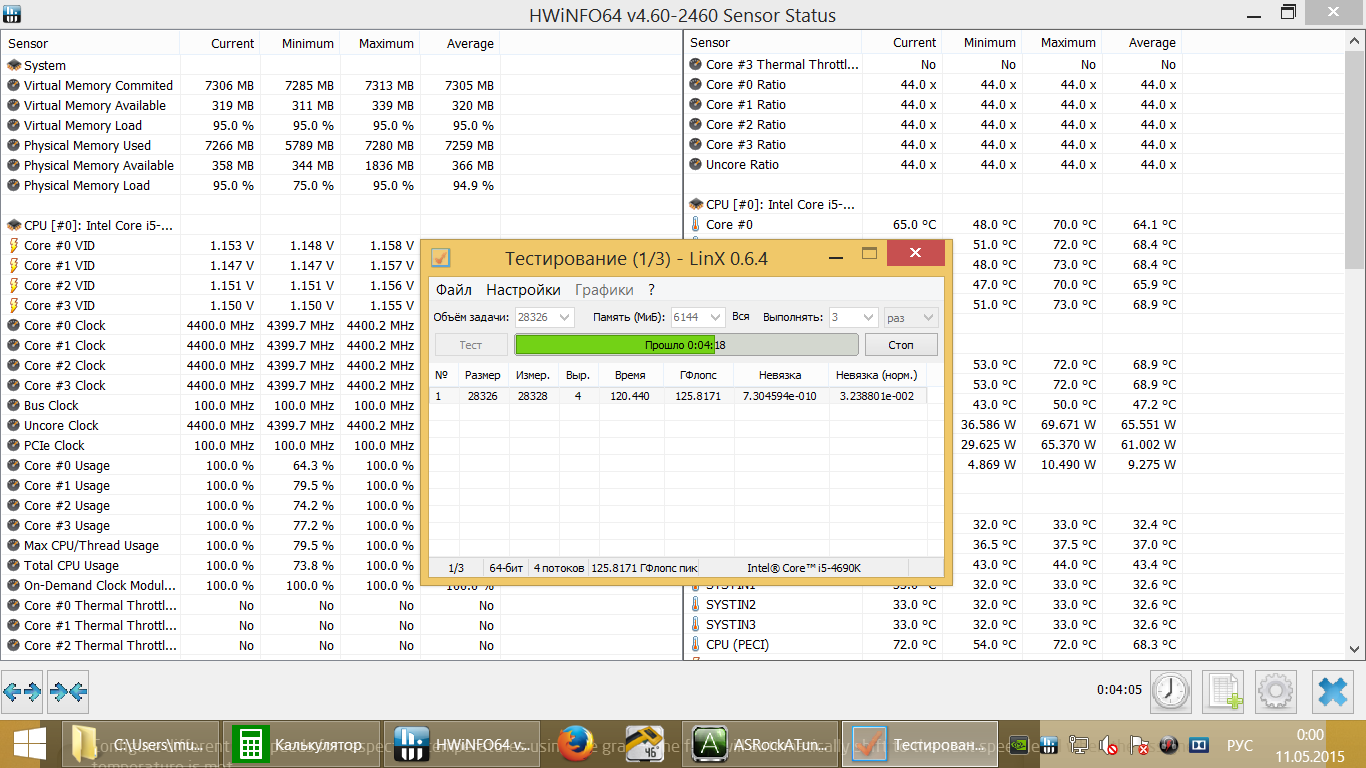The height and width of the screenshot is (768, 1366).
Task: Click the LinX test progress bar
Action: pos(686,345)
